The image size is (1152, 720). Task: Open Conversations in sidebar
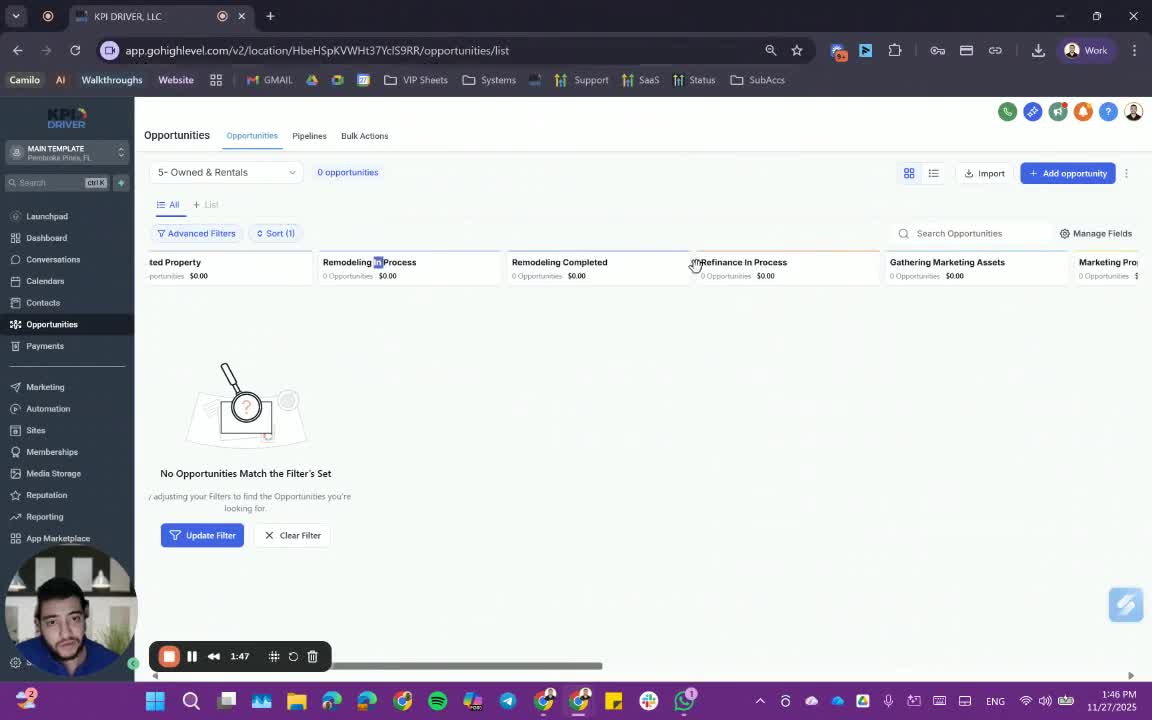pyautogui.click(x=53, y=259)
